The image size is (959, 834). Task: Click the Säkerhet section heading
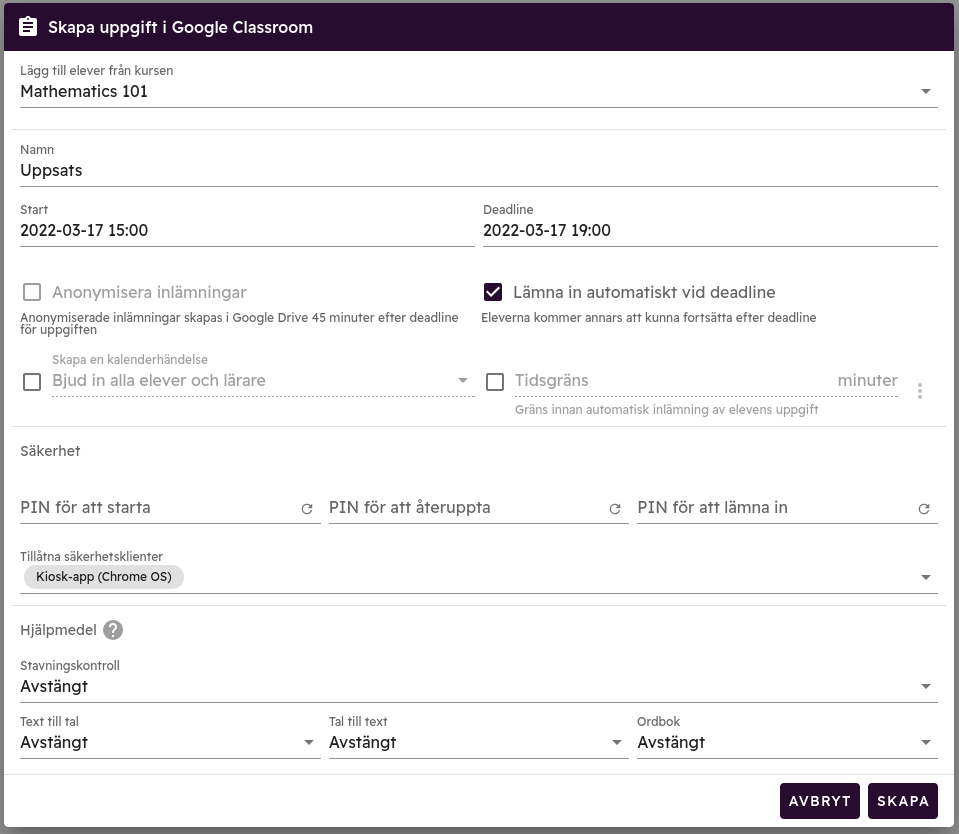coord(50,451)
